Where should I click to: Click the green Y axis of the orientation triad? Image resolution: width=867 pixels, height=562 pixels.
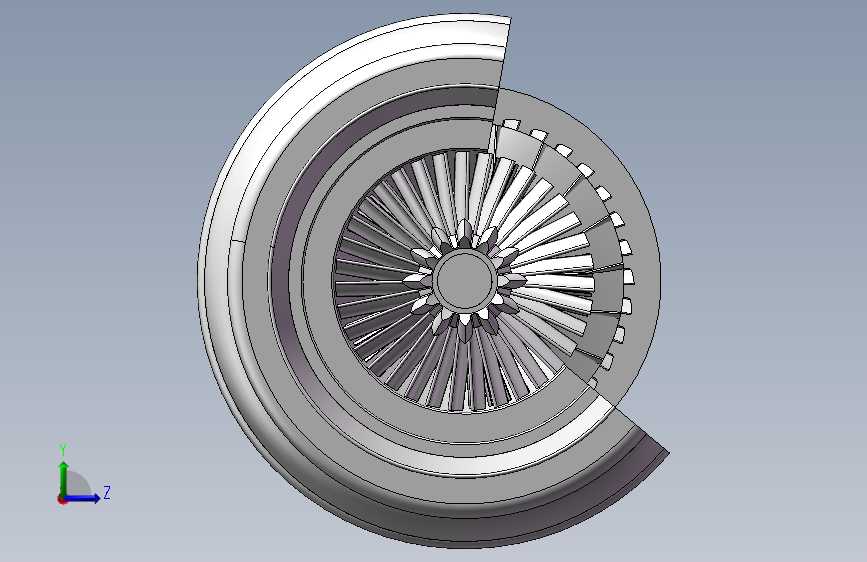tap(63, 479)
